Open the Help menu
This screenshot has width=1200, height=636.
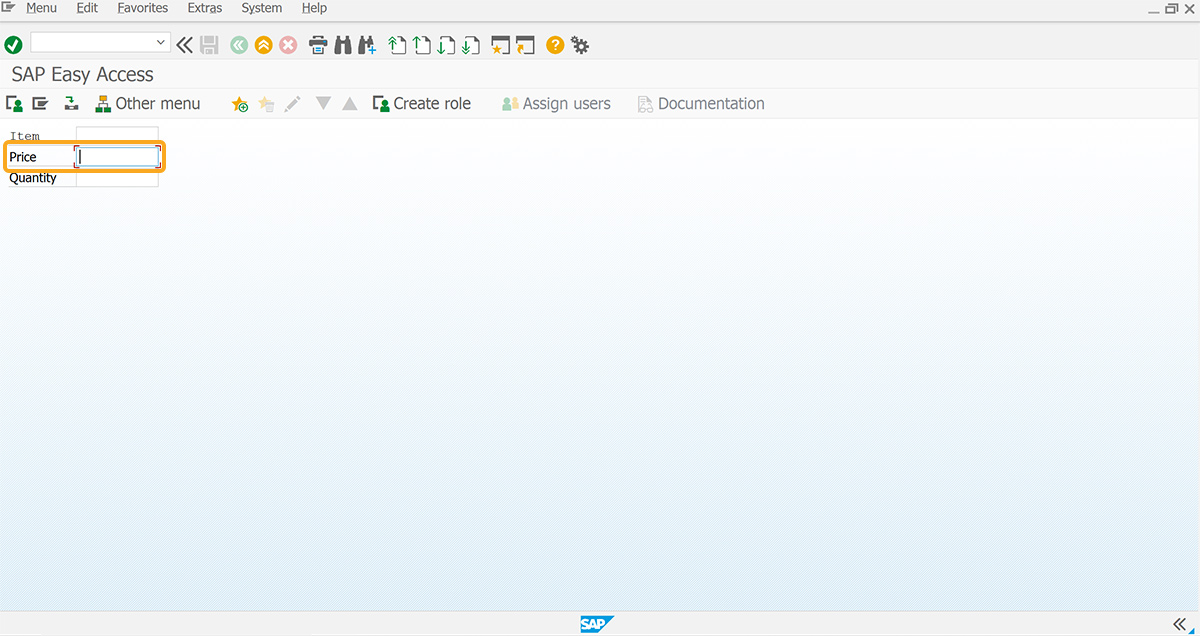click(314, 8)
